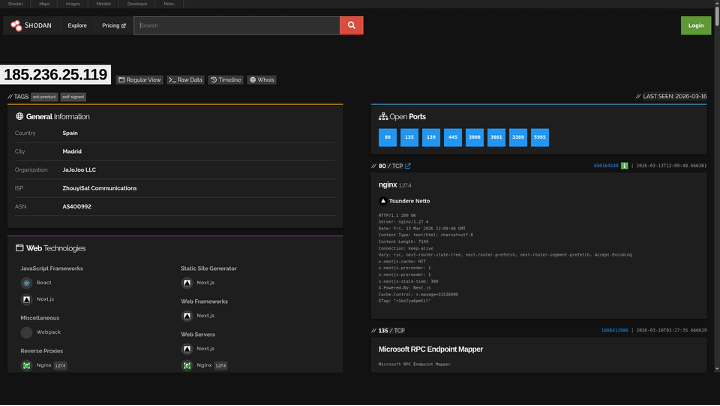Screen dimensions: 720x406
Task: Click the React framework icon
Action: tap(27, 283)
